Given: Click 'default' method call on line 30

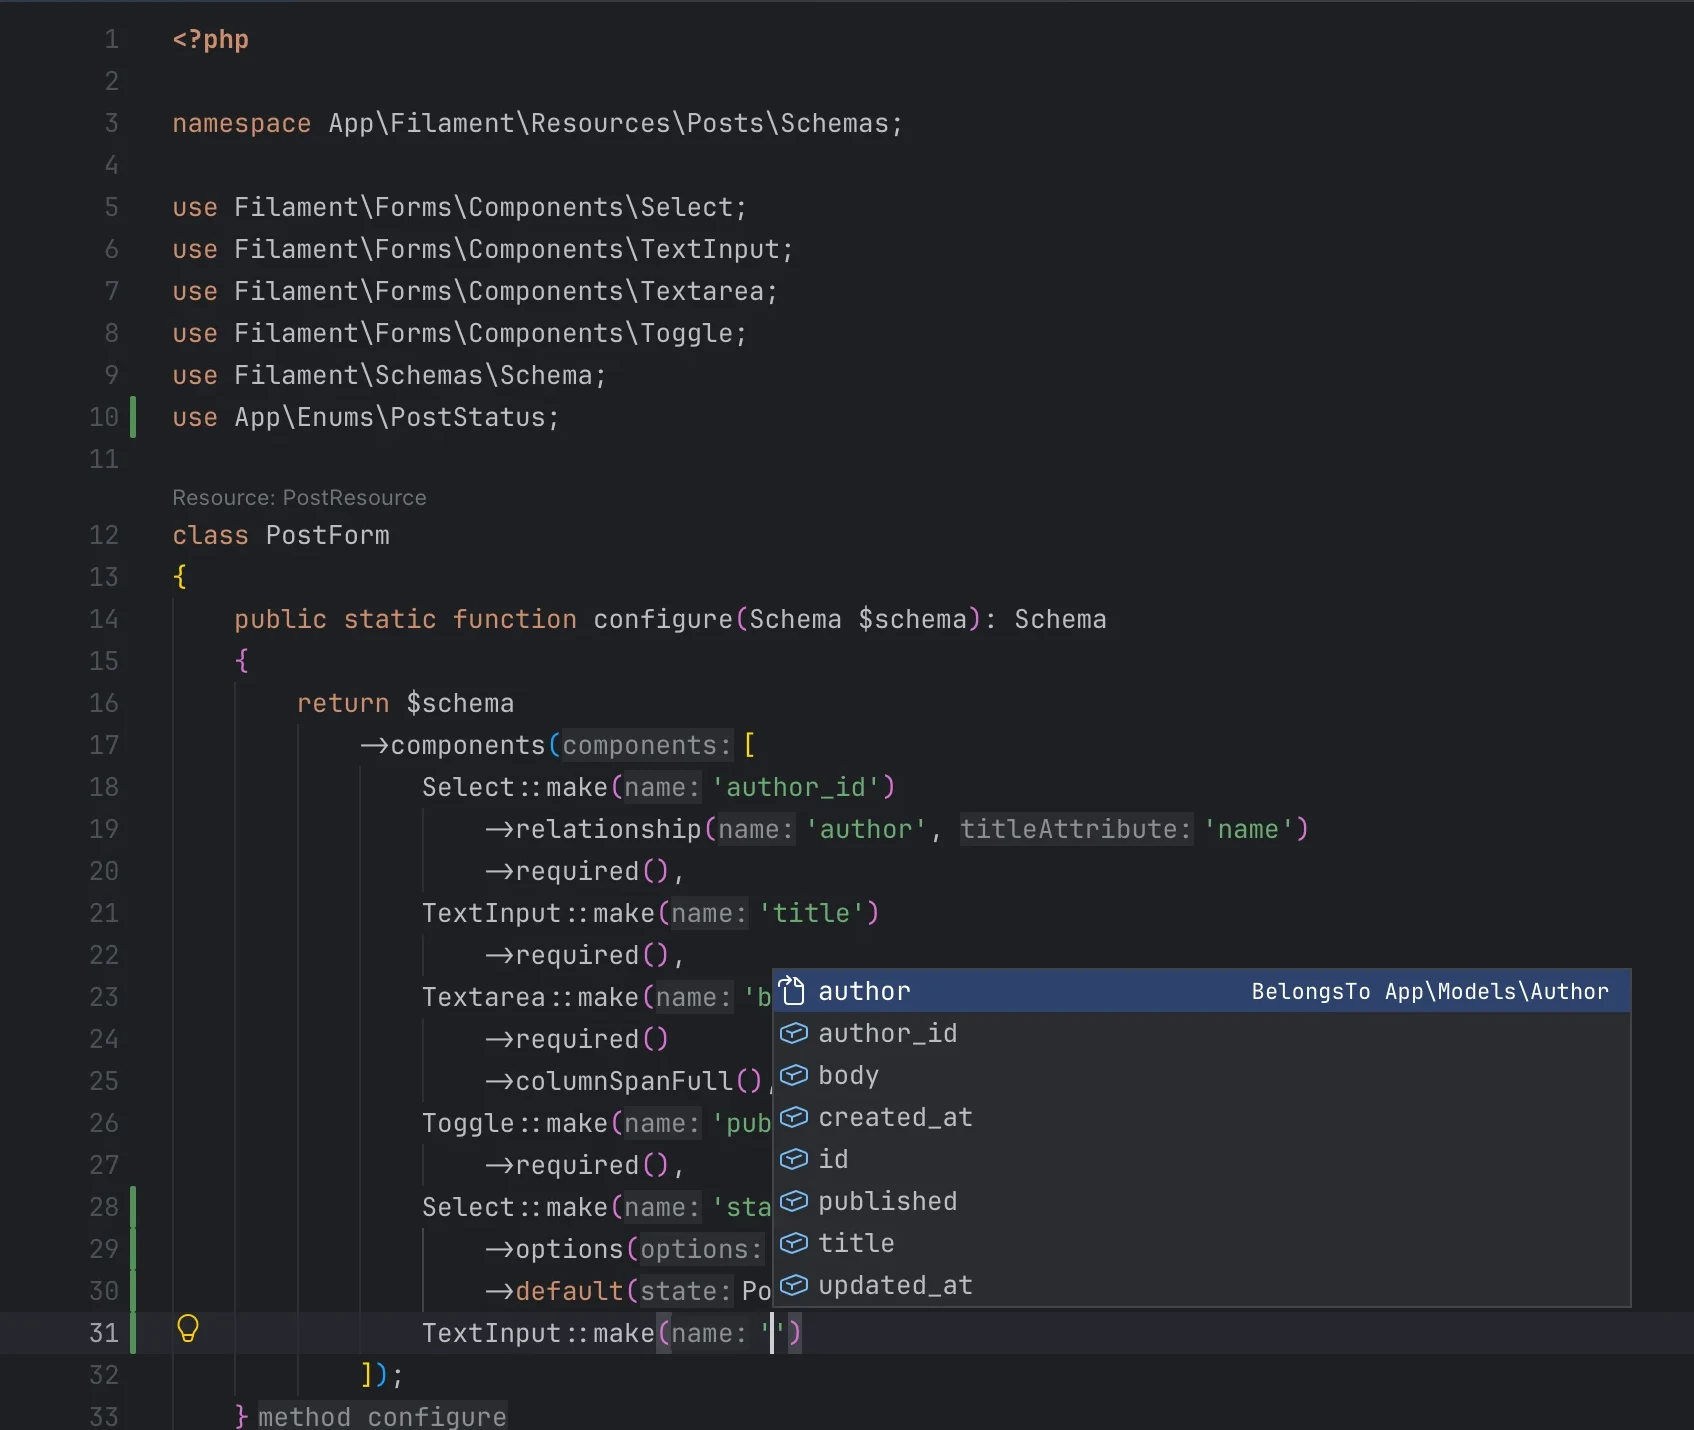Looking at the screenshot, I should coord(569,1291).
